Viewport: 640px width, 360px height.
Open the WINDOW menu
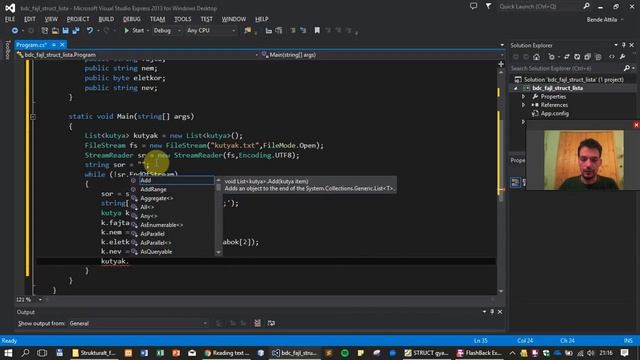234,19
